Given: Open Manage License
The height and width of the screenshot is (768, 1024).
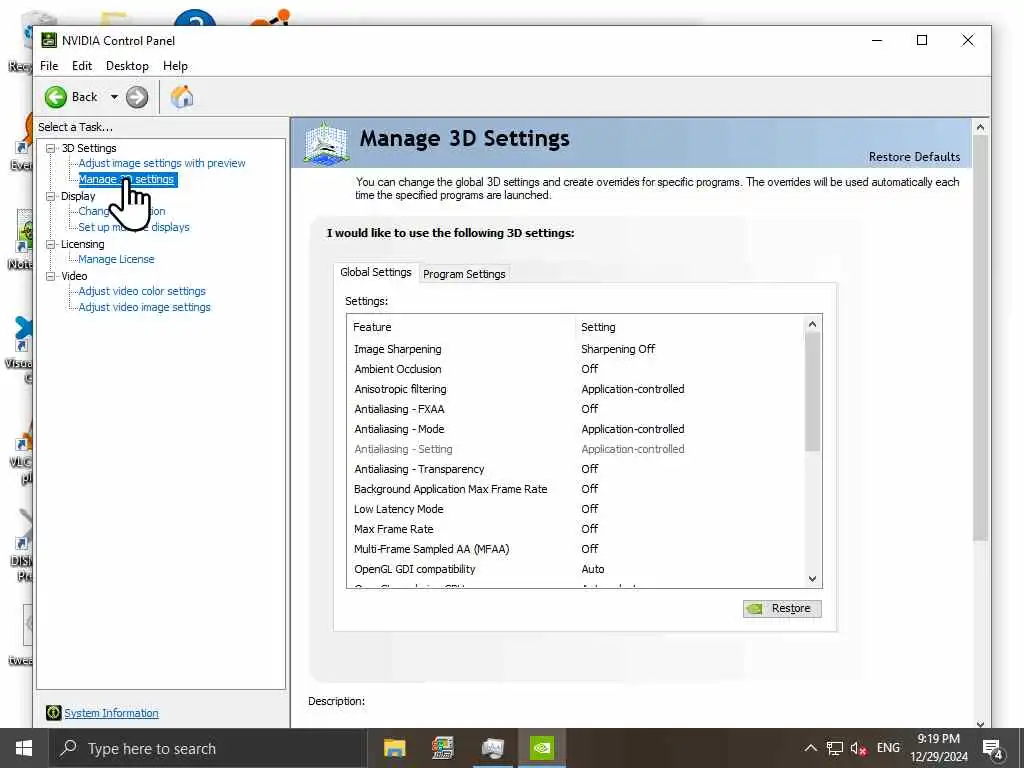Looking at the screenshot, I should point(116,259).
